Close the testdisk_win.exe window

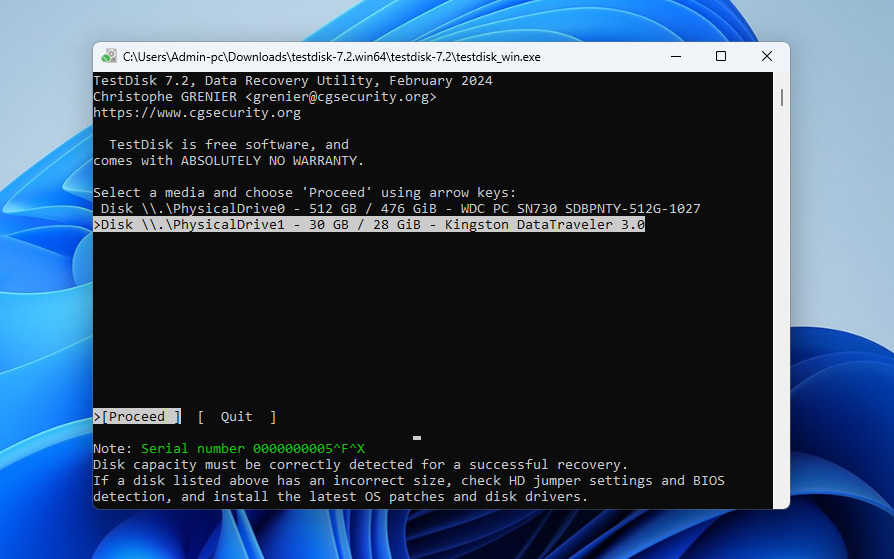767,56
